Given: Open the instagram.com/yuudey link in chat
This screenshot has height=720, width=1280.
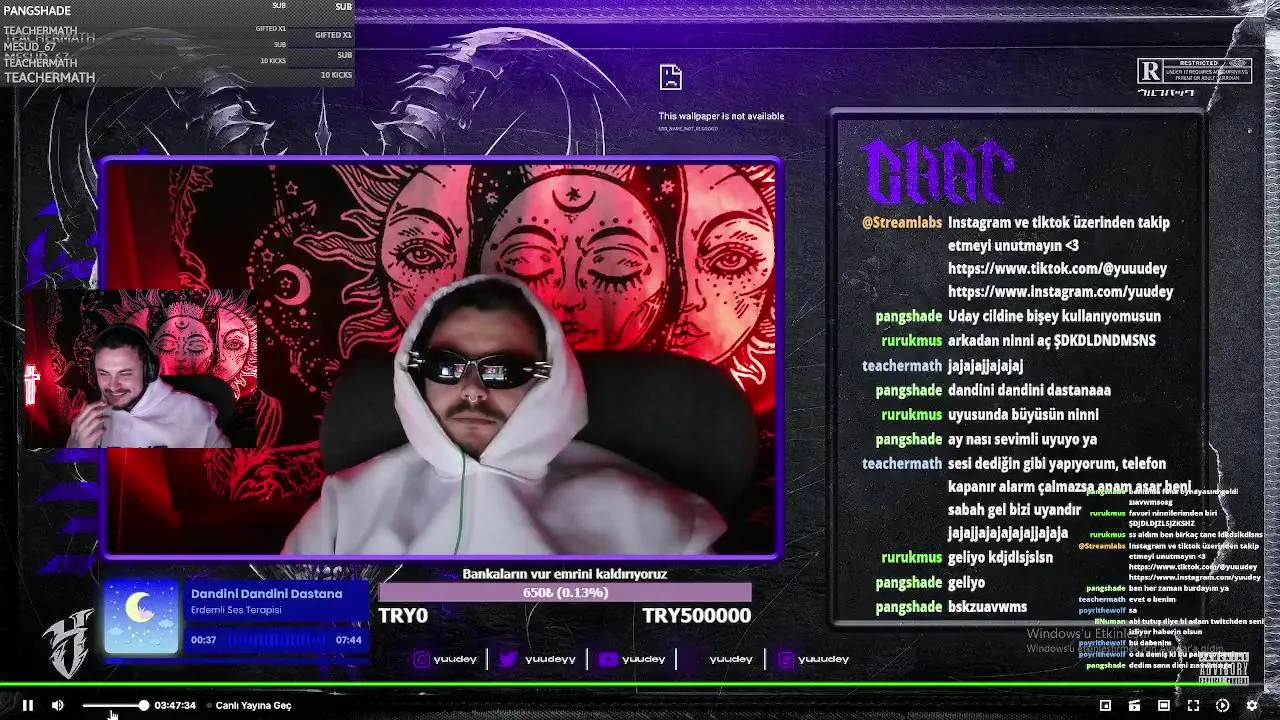Looking at the screenshot, I should [x=1060, y=292].
